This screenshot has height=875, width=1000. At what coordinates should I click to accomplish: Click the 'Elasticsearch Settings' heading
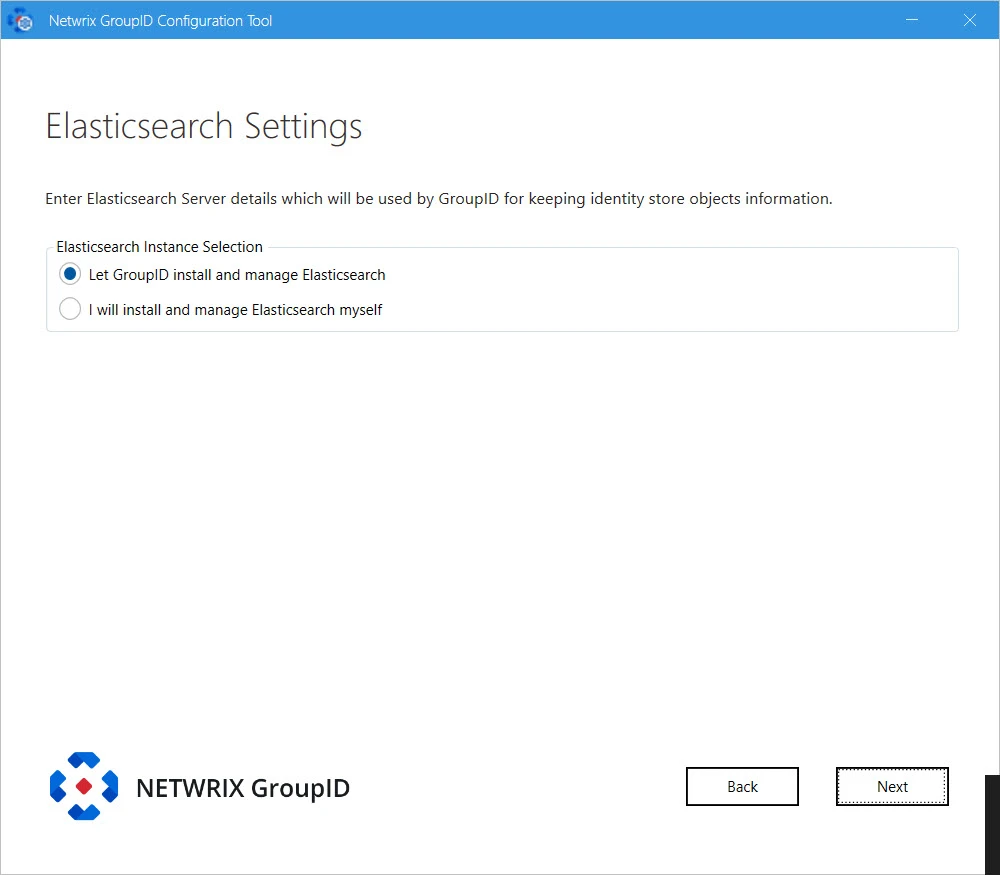pyautogui.click(x=203, y=126)
